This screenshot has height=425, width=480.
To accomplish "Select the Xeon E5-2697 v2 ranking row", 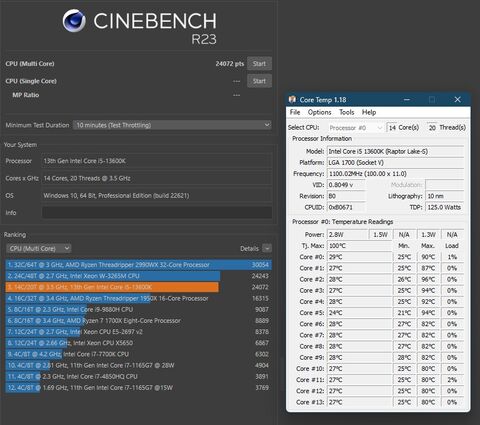I will 138,332.
